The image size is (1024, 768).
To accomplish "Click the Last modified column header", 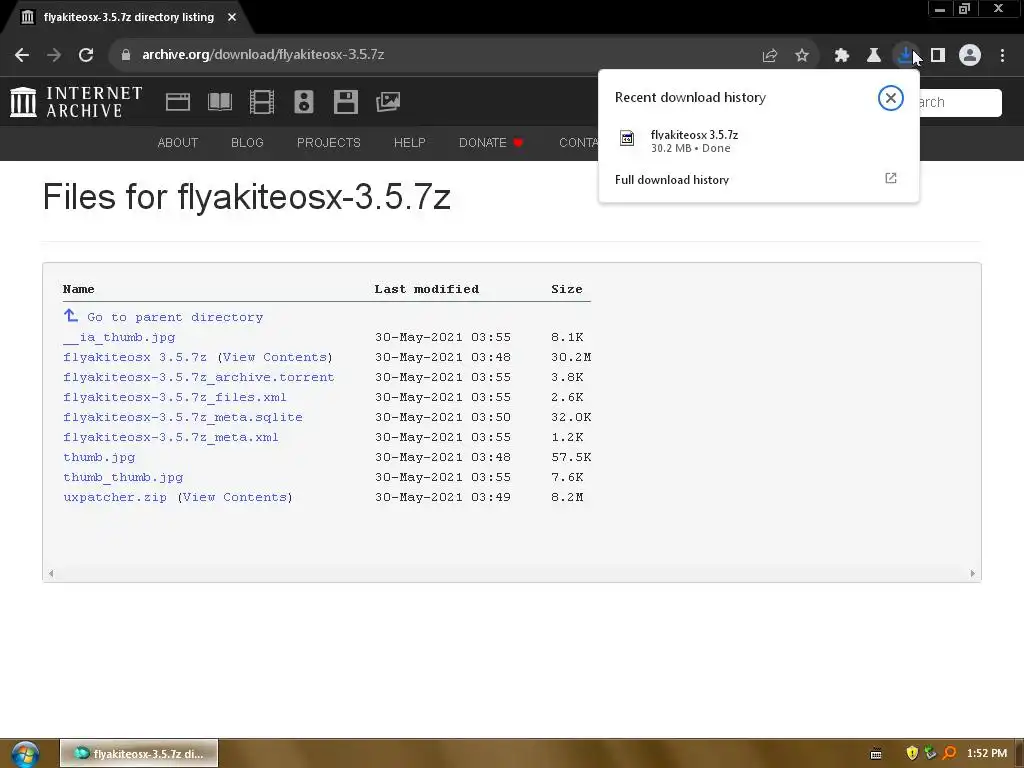I will click(426, 289).
